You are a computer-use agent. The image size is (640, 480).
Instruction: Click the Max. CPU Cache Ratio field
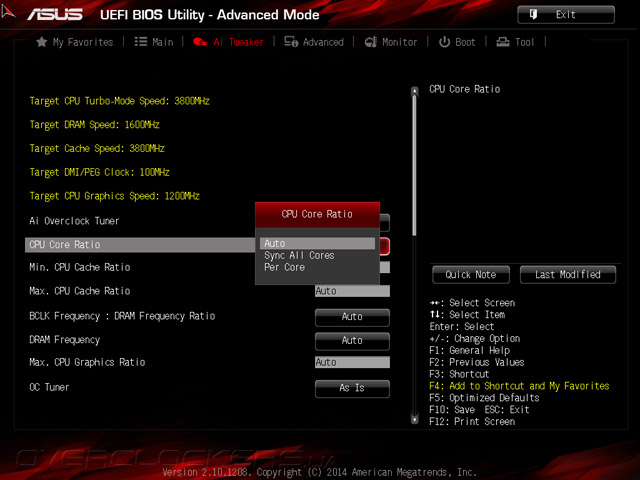tap(352, 291)
